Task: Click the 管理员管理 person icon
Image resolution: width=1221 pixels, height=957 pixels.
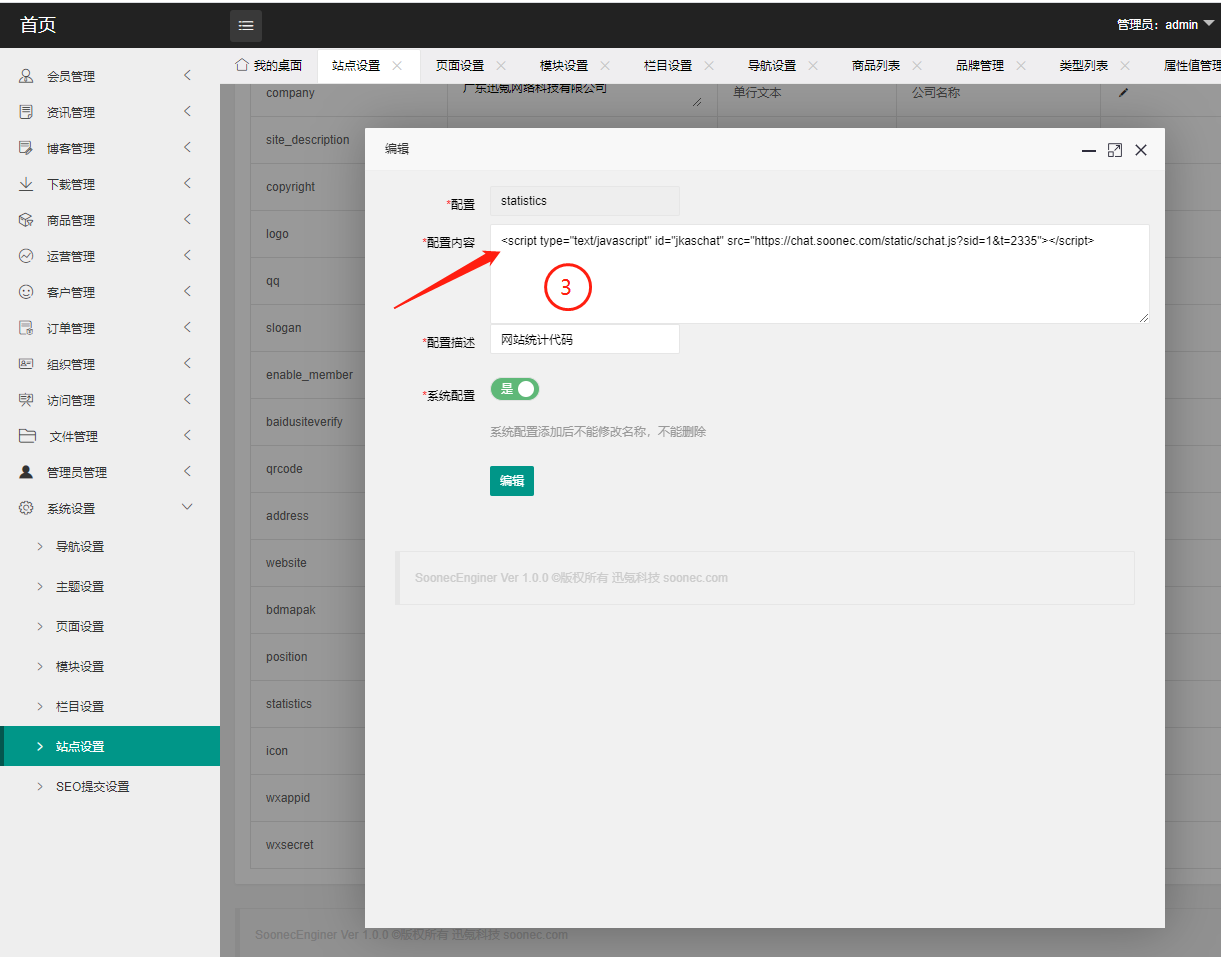Action: pyautogui.click(x=26, y=472)
